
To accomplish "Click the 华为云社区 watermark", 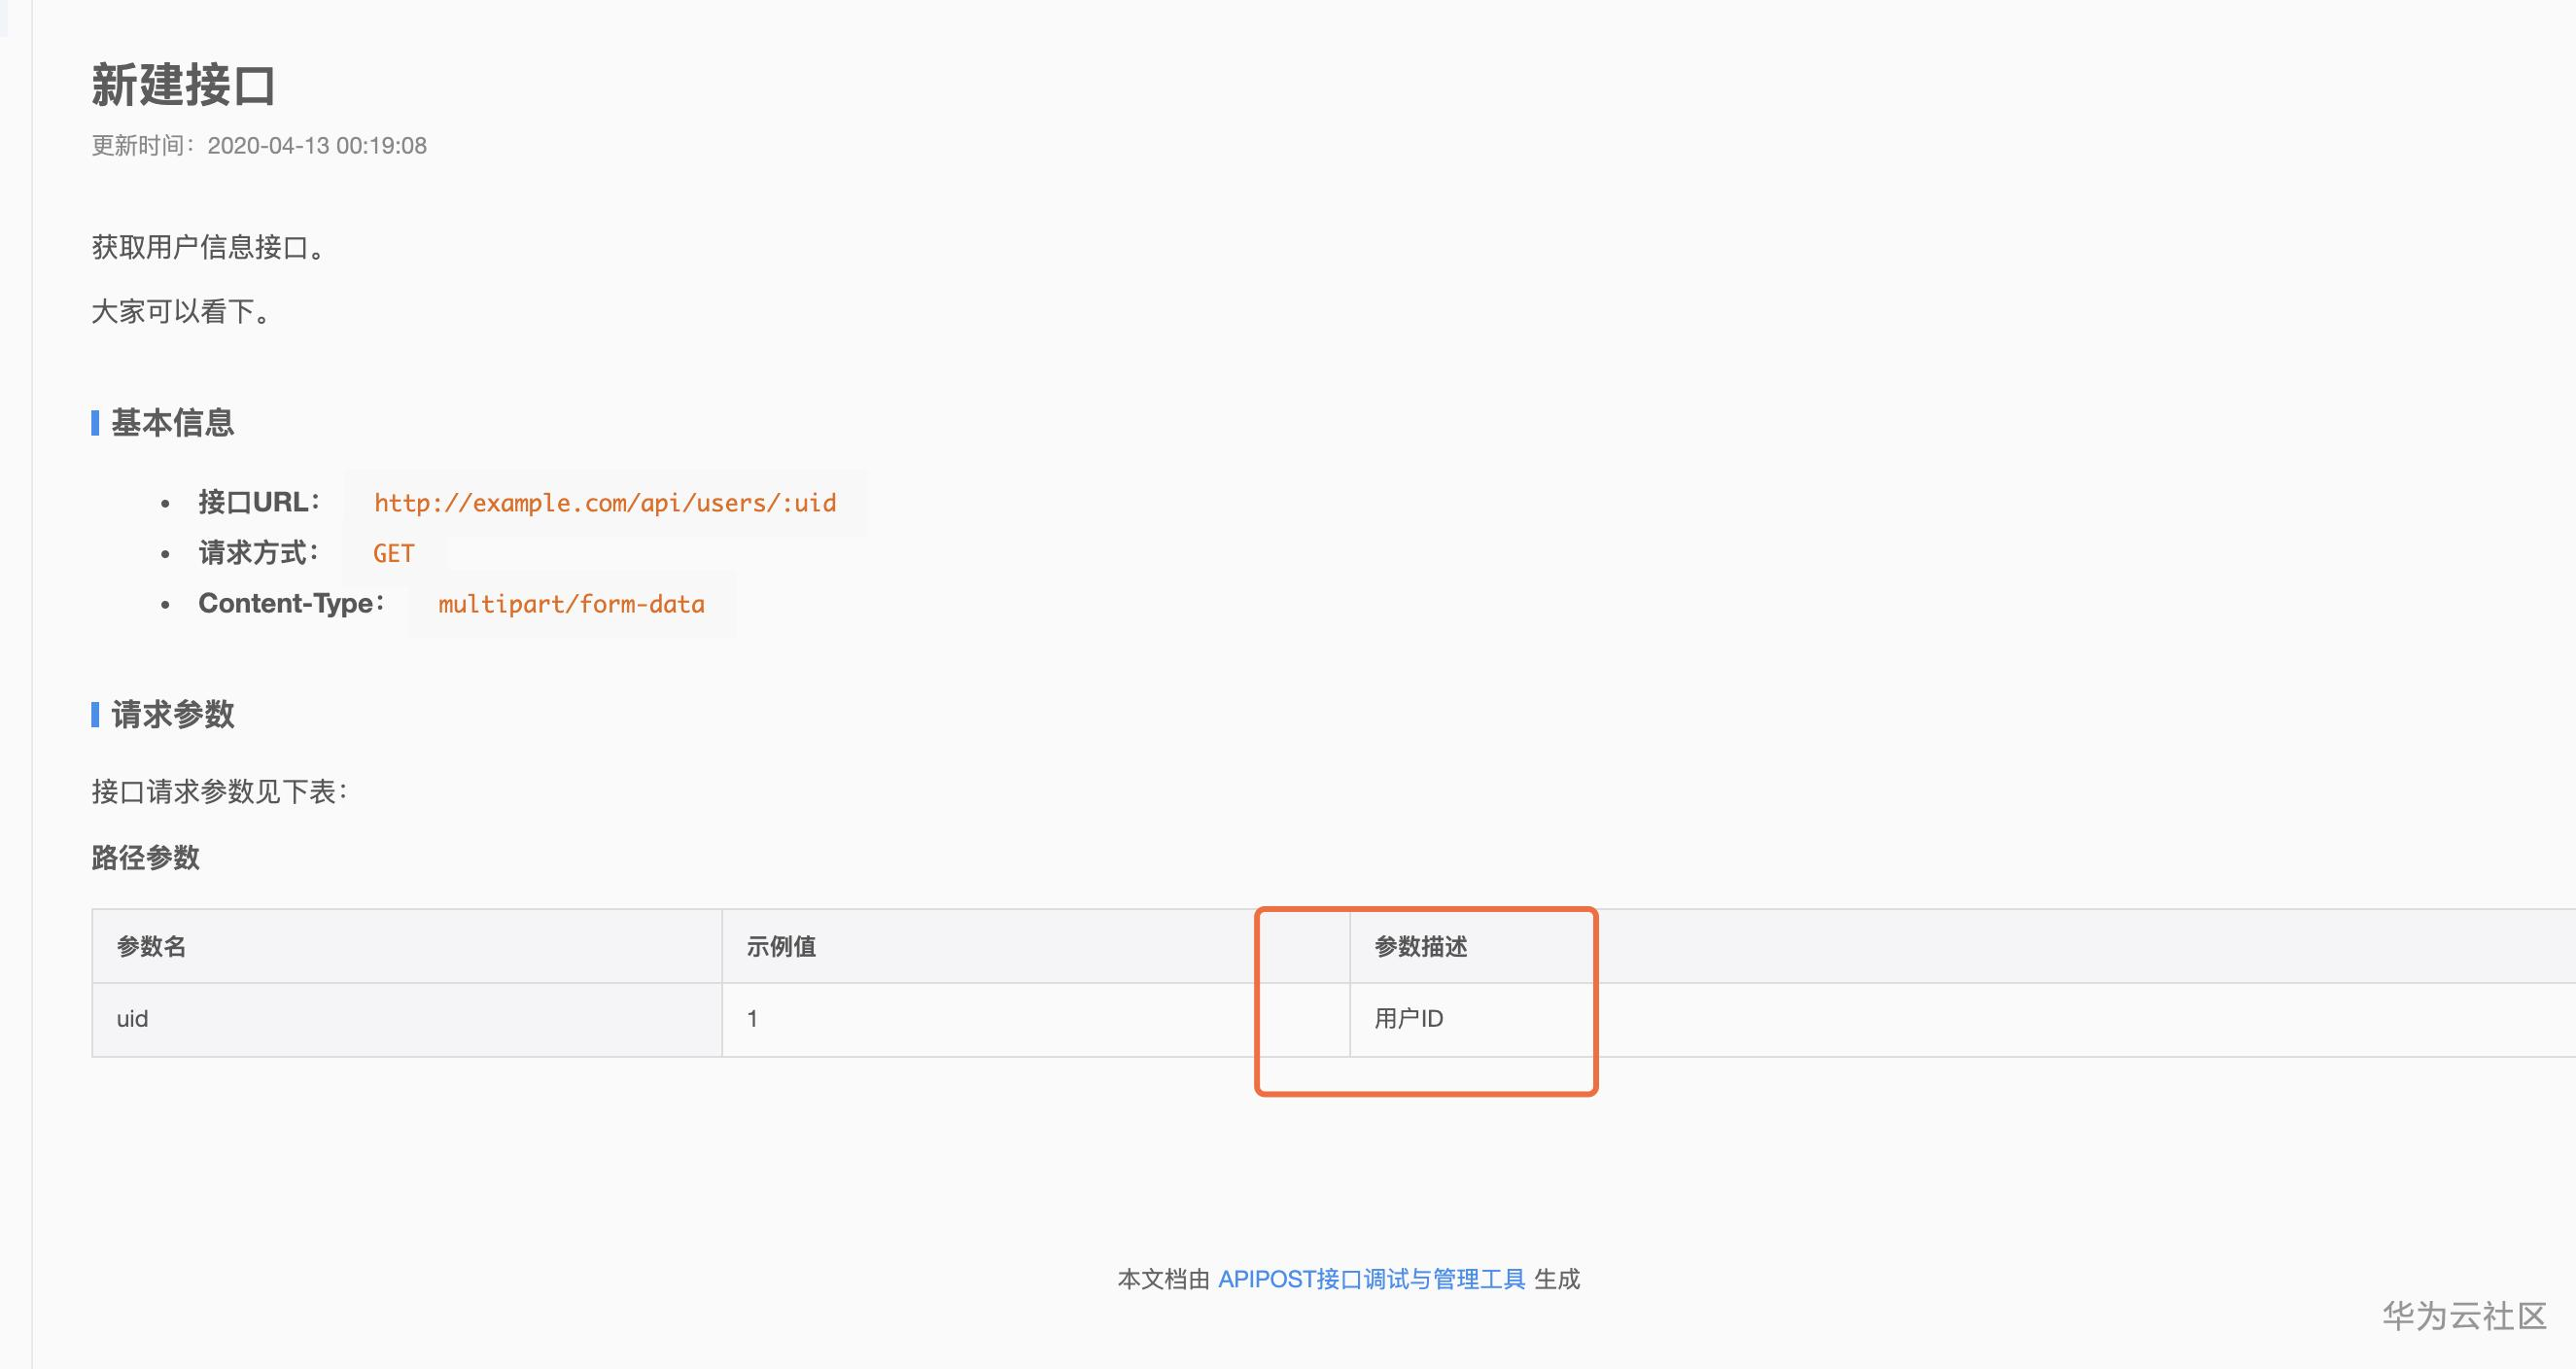I will coord(2463,1316).
